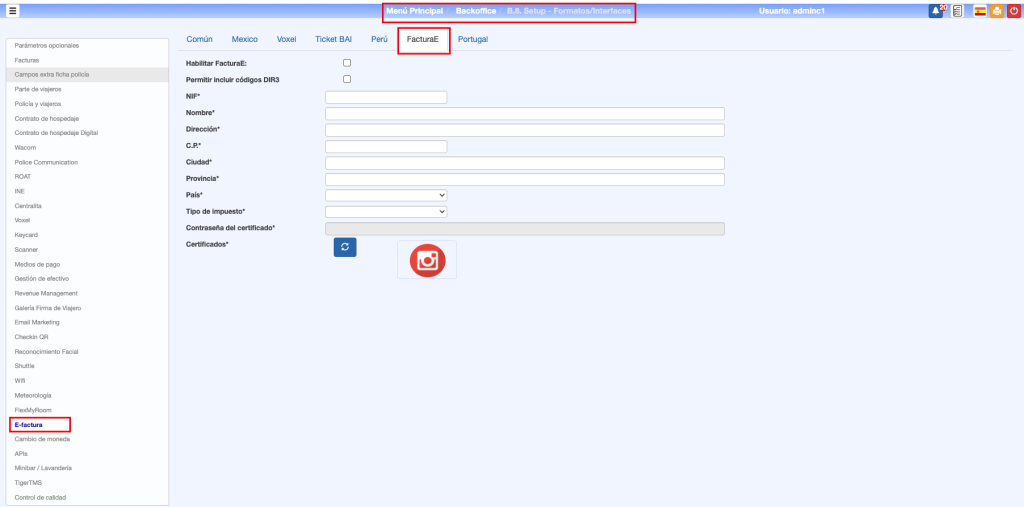
Task: Enable the Habilitar FacturaE checkbox
Action: (x=347, y=63)
